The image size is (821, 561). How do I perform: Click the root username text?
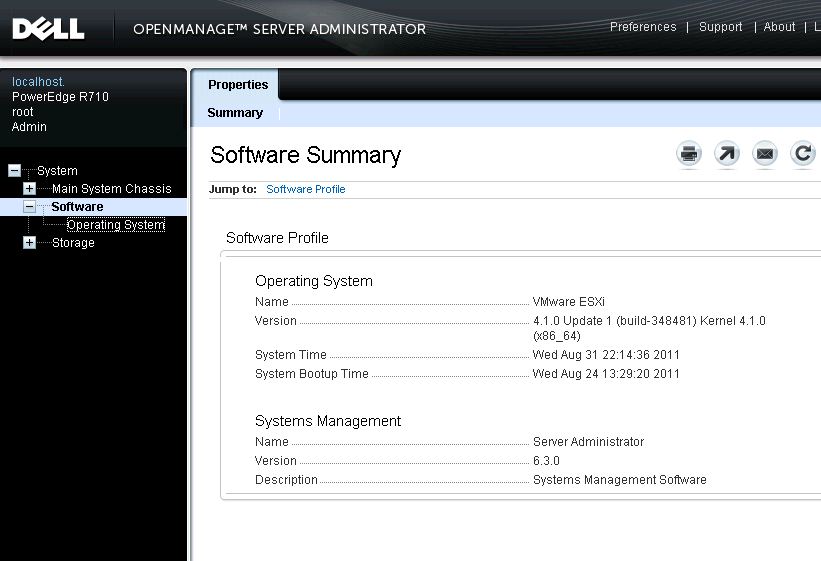click(x=23, y=112)
